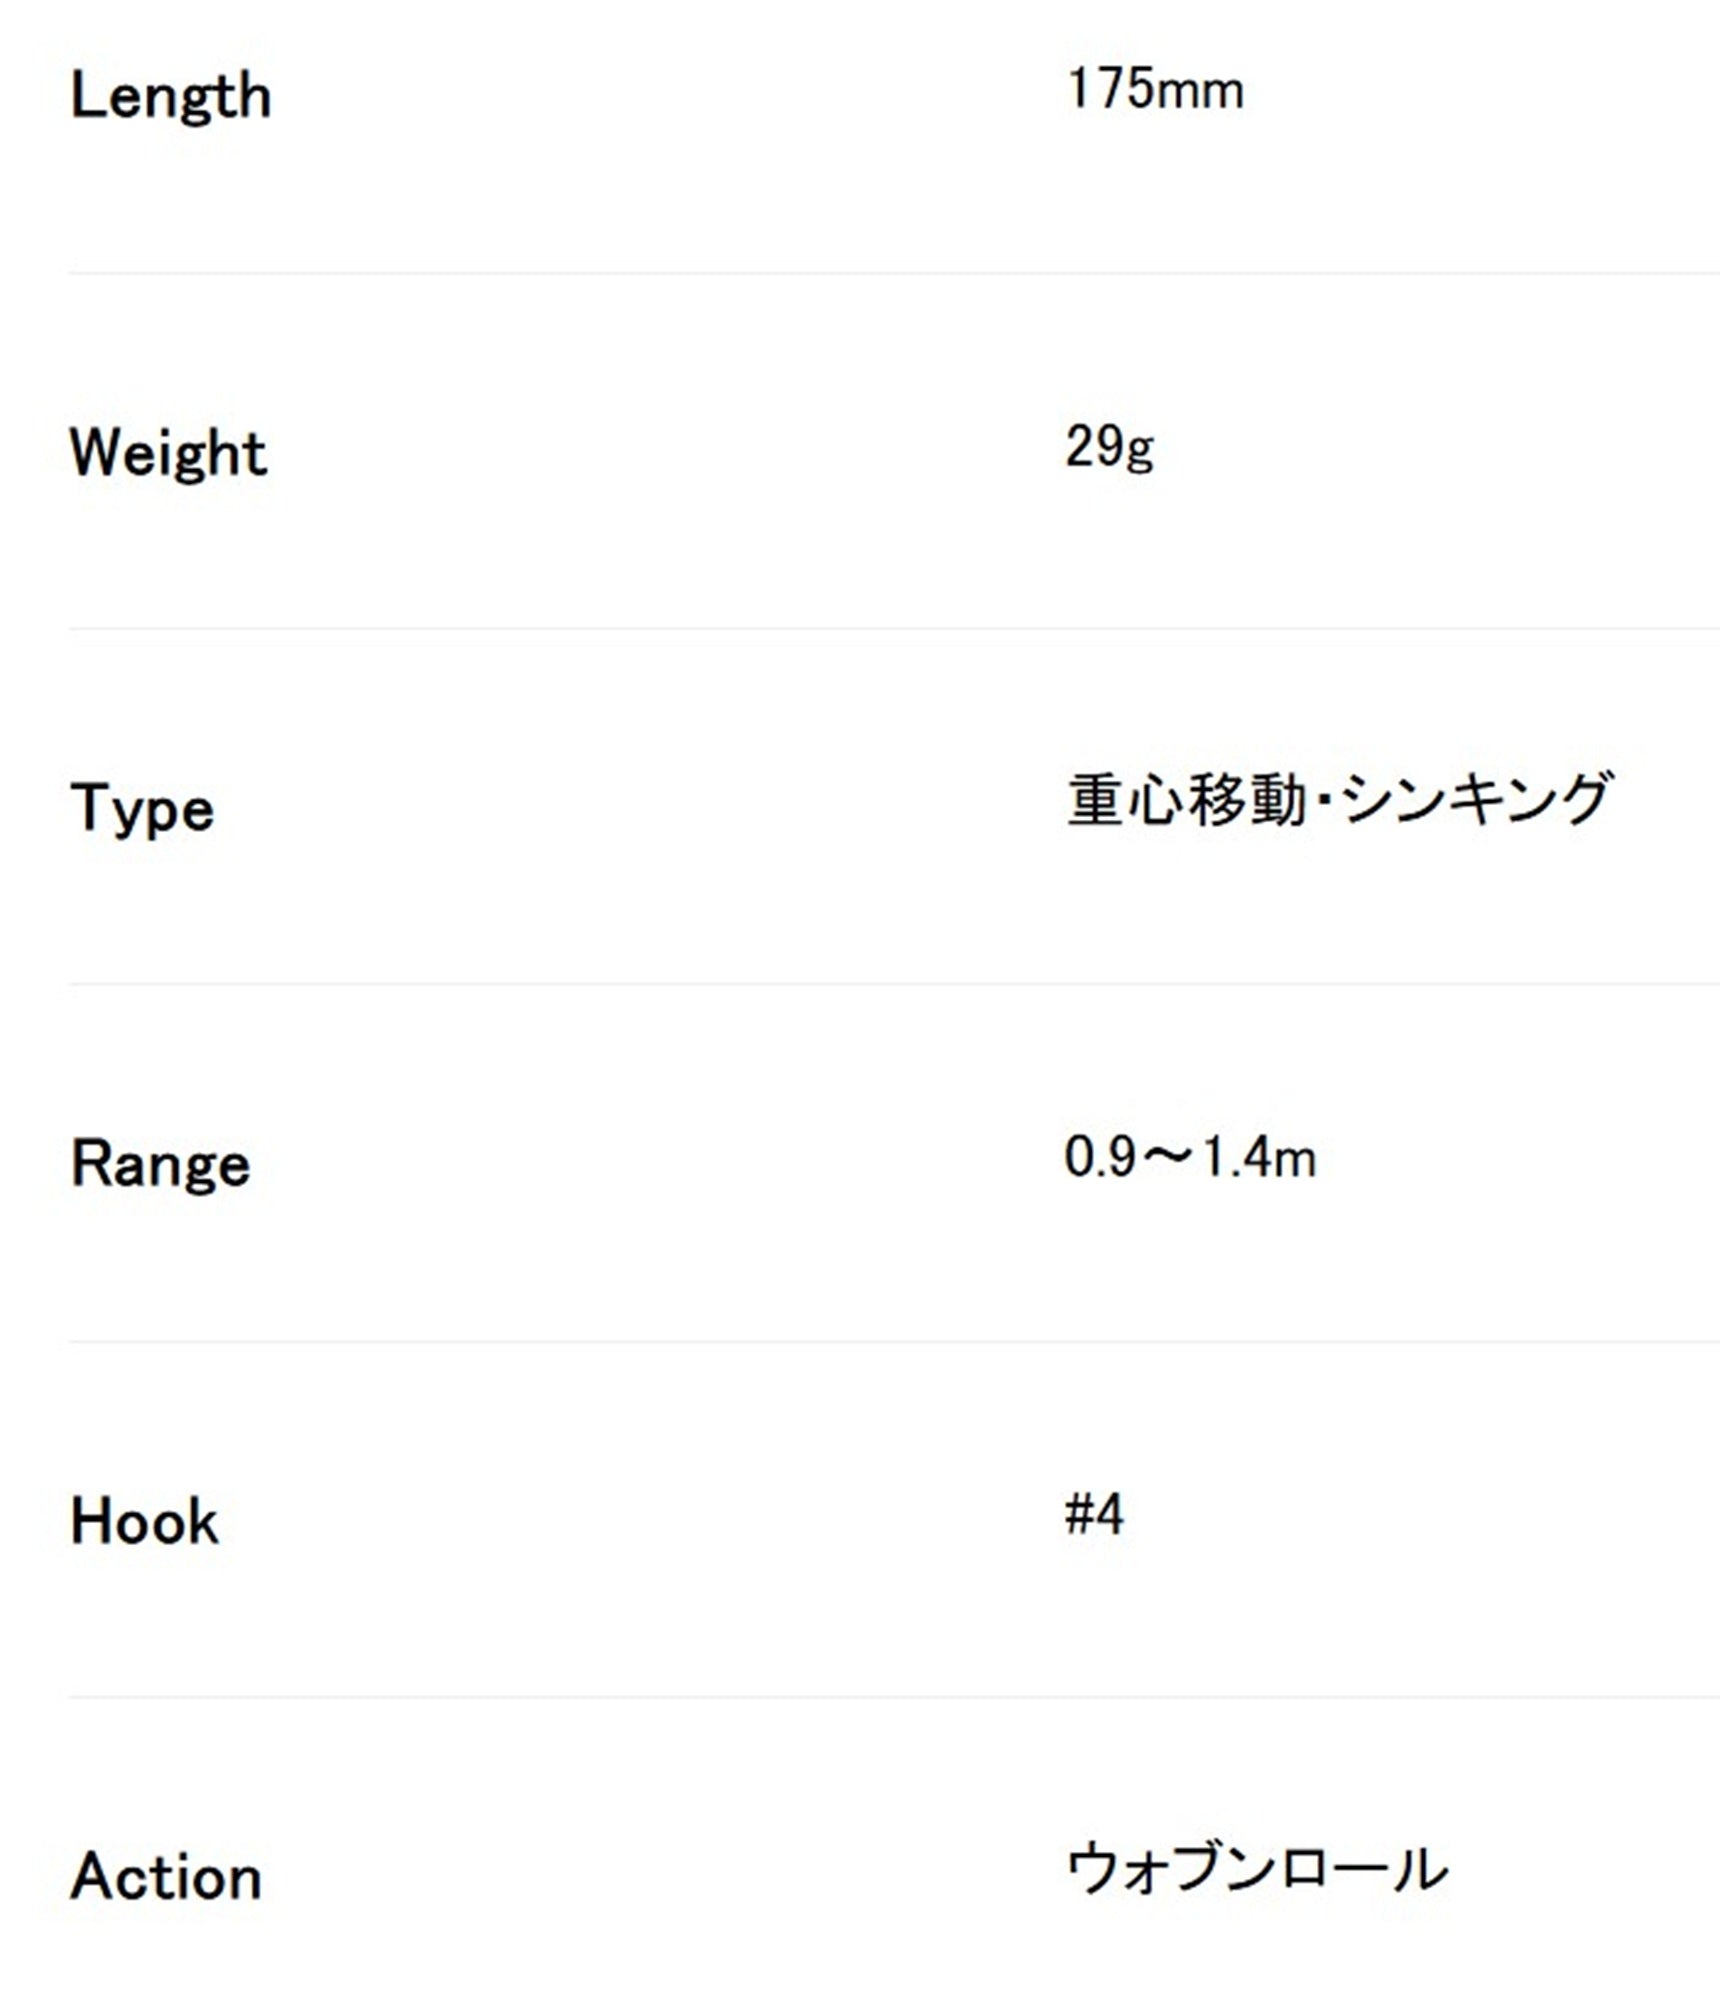The width and height of the screenshot is (1720, 2000).
Task: Click the Weight label
Action: point(169,453)
